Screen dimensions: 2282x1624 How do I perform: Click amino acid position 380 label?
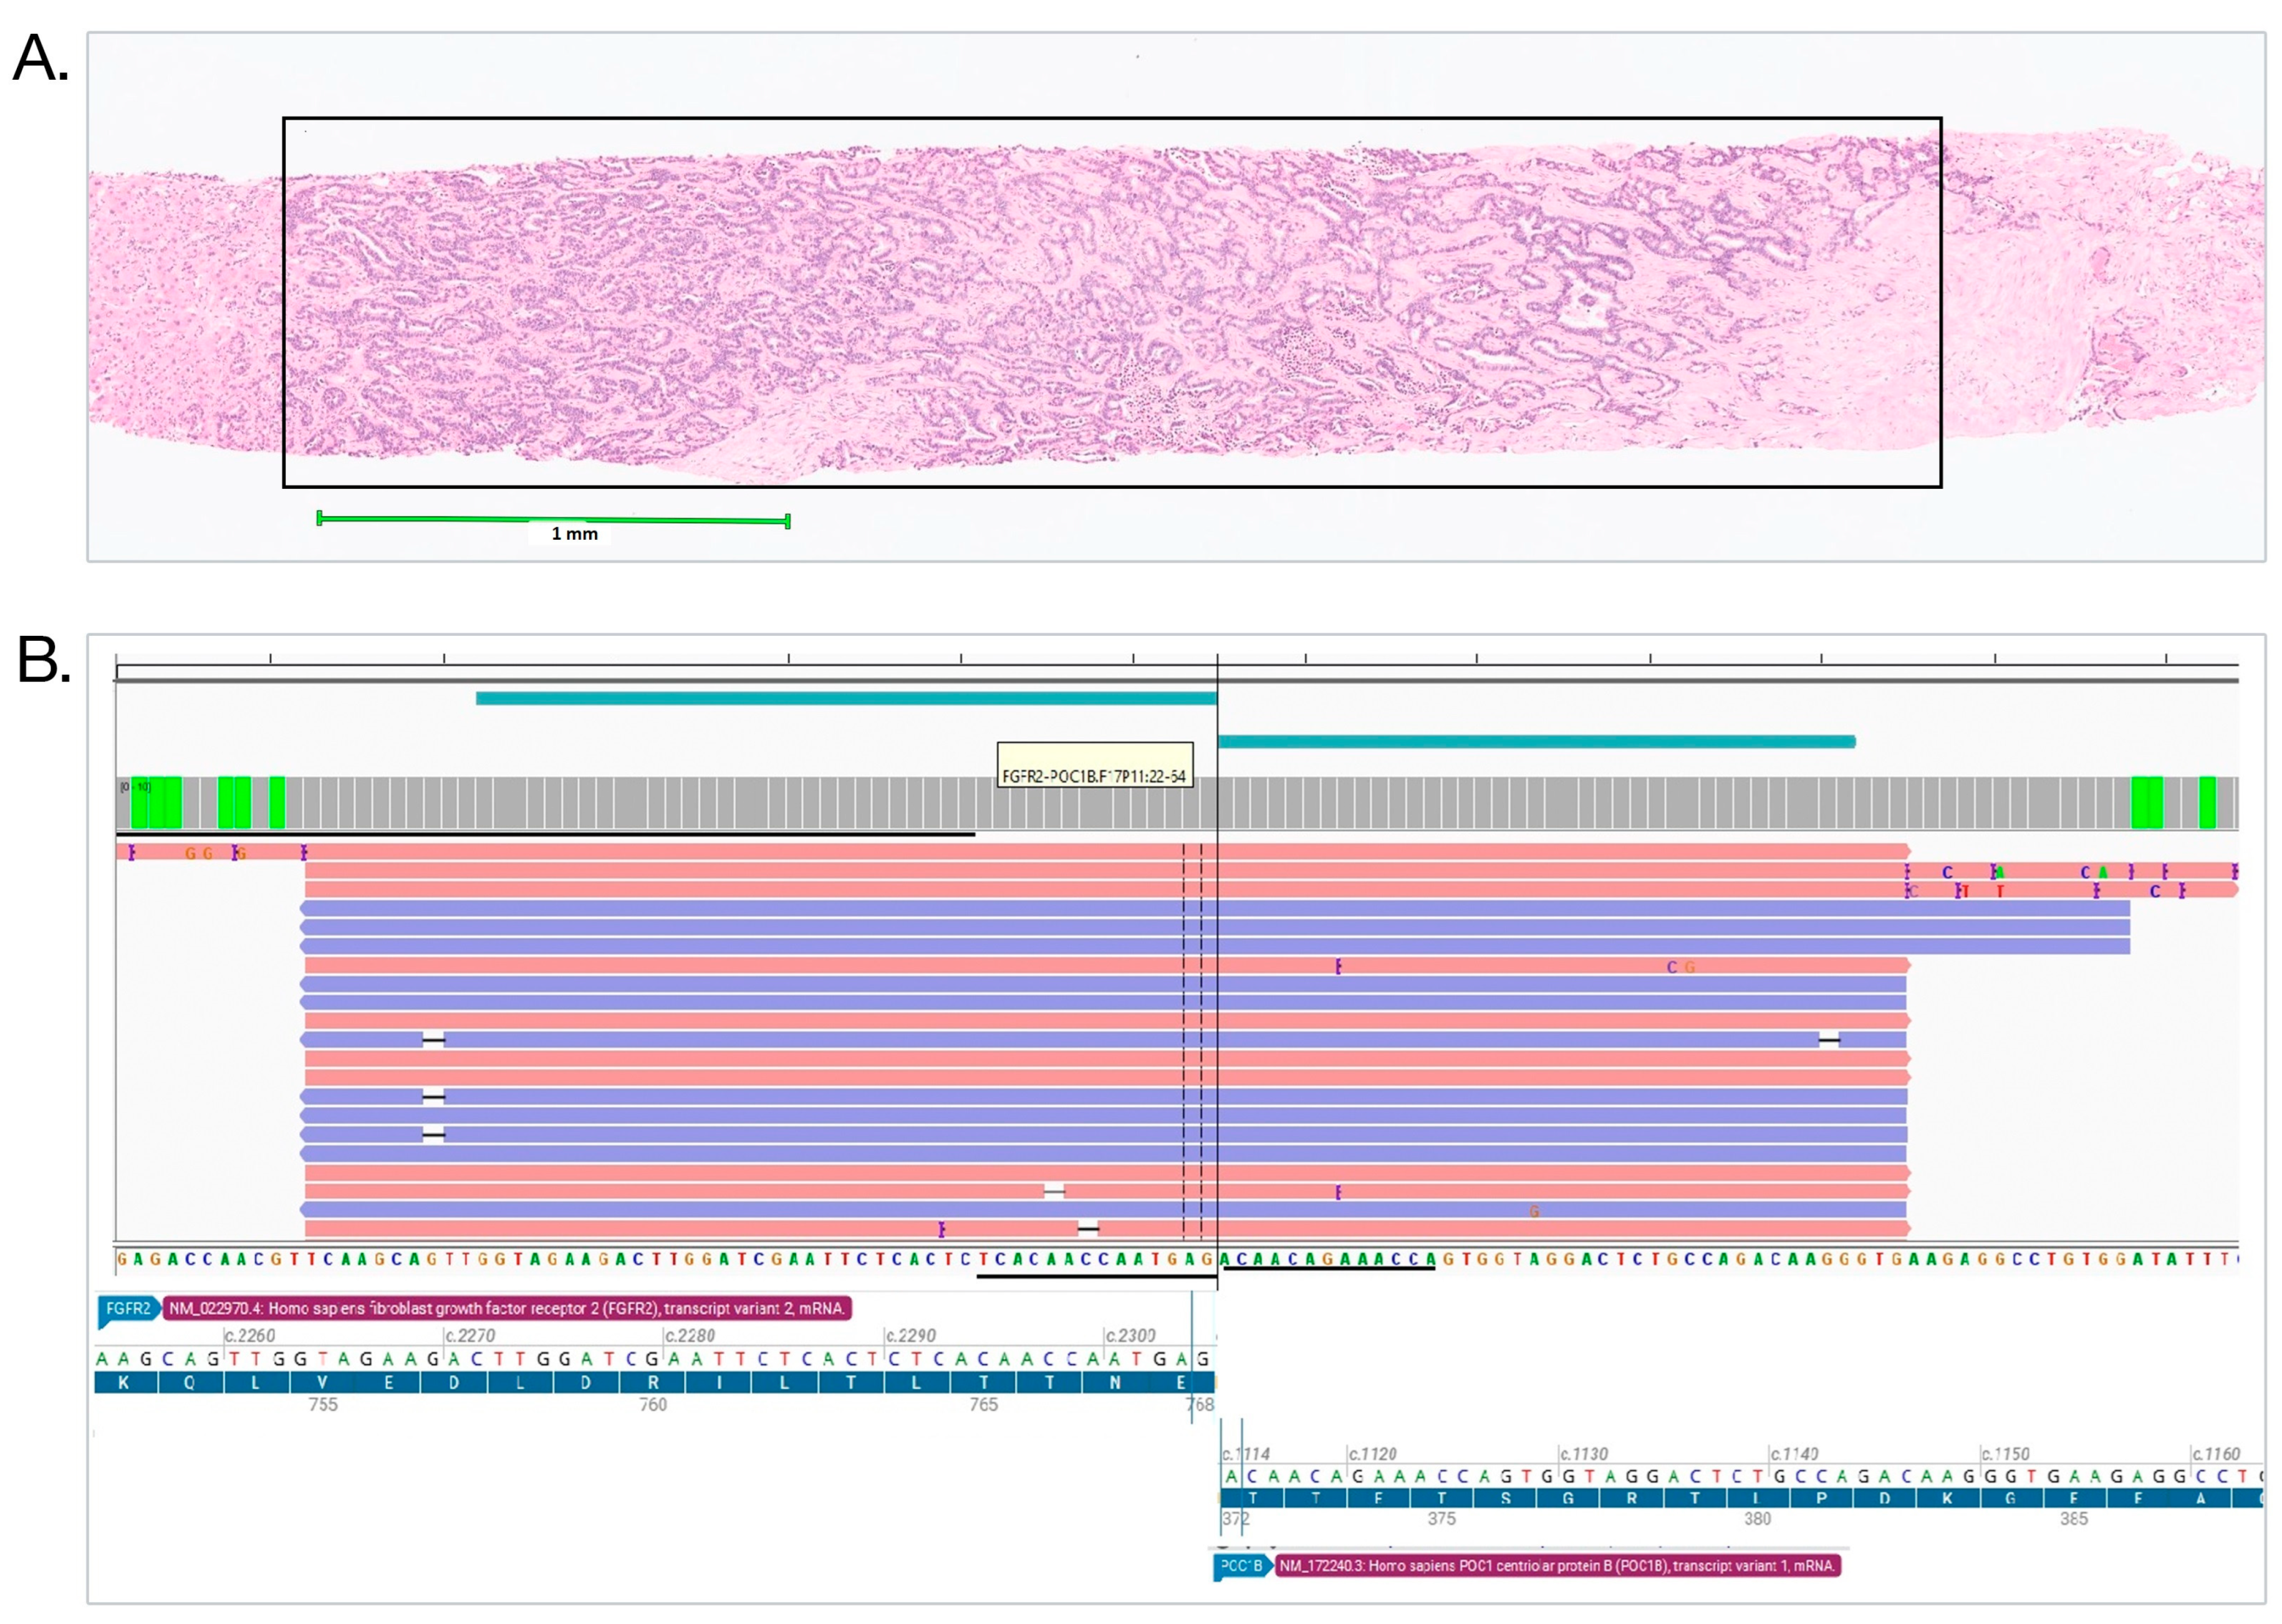click(1757, 1518)
